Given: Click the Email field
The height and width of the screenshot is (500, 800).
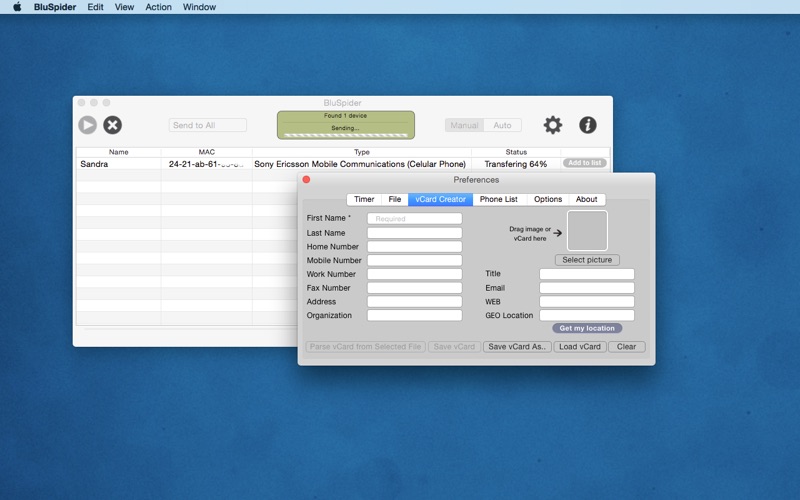Looking at the screenshot, I should click(587, 288).
